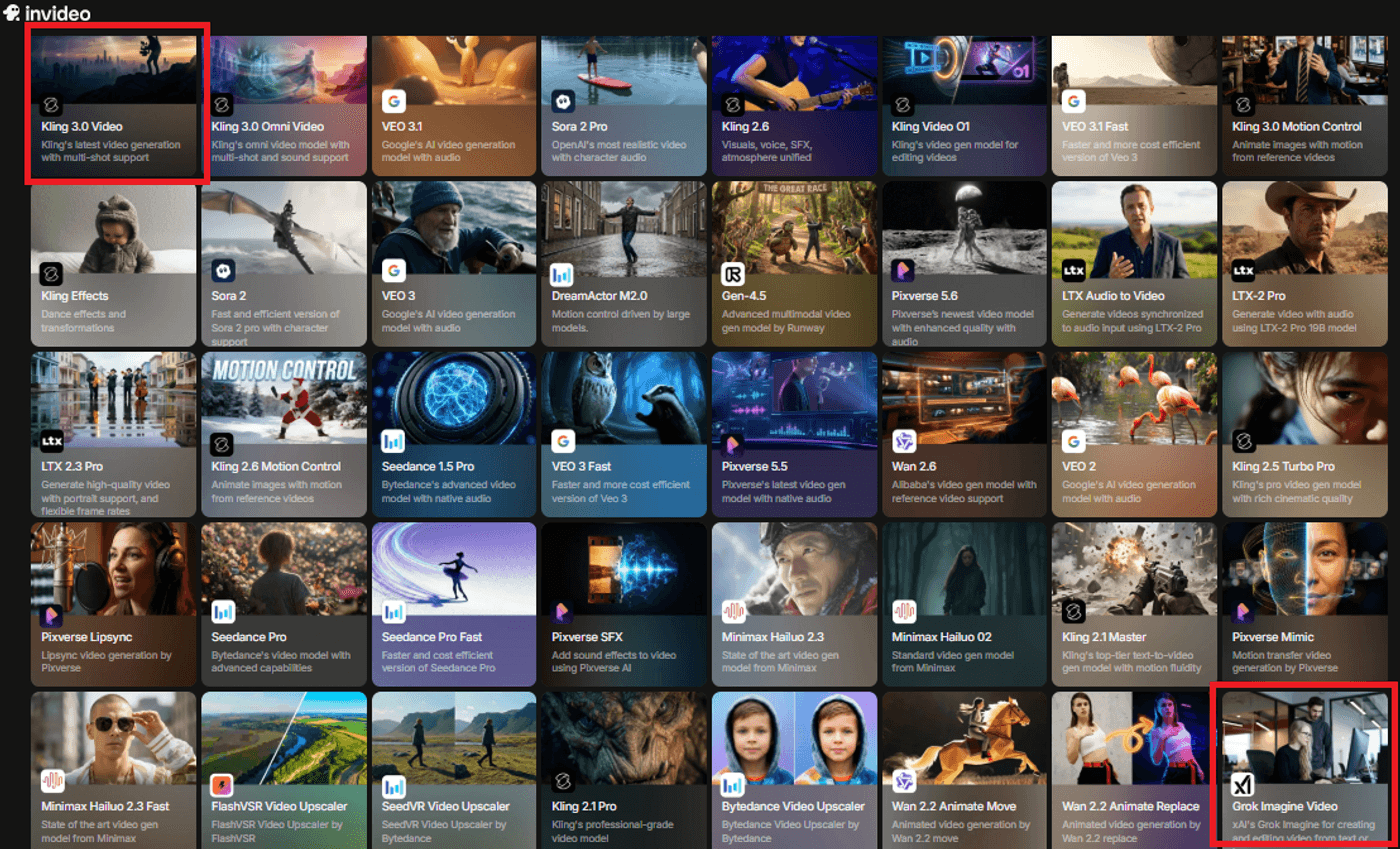Click the xAI icon on Grok Imagine Video
1400x849 pixels.
pyautogui.click(x=1243, y=783)
